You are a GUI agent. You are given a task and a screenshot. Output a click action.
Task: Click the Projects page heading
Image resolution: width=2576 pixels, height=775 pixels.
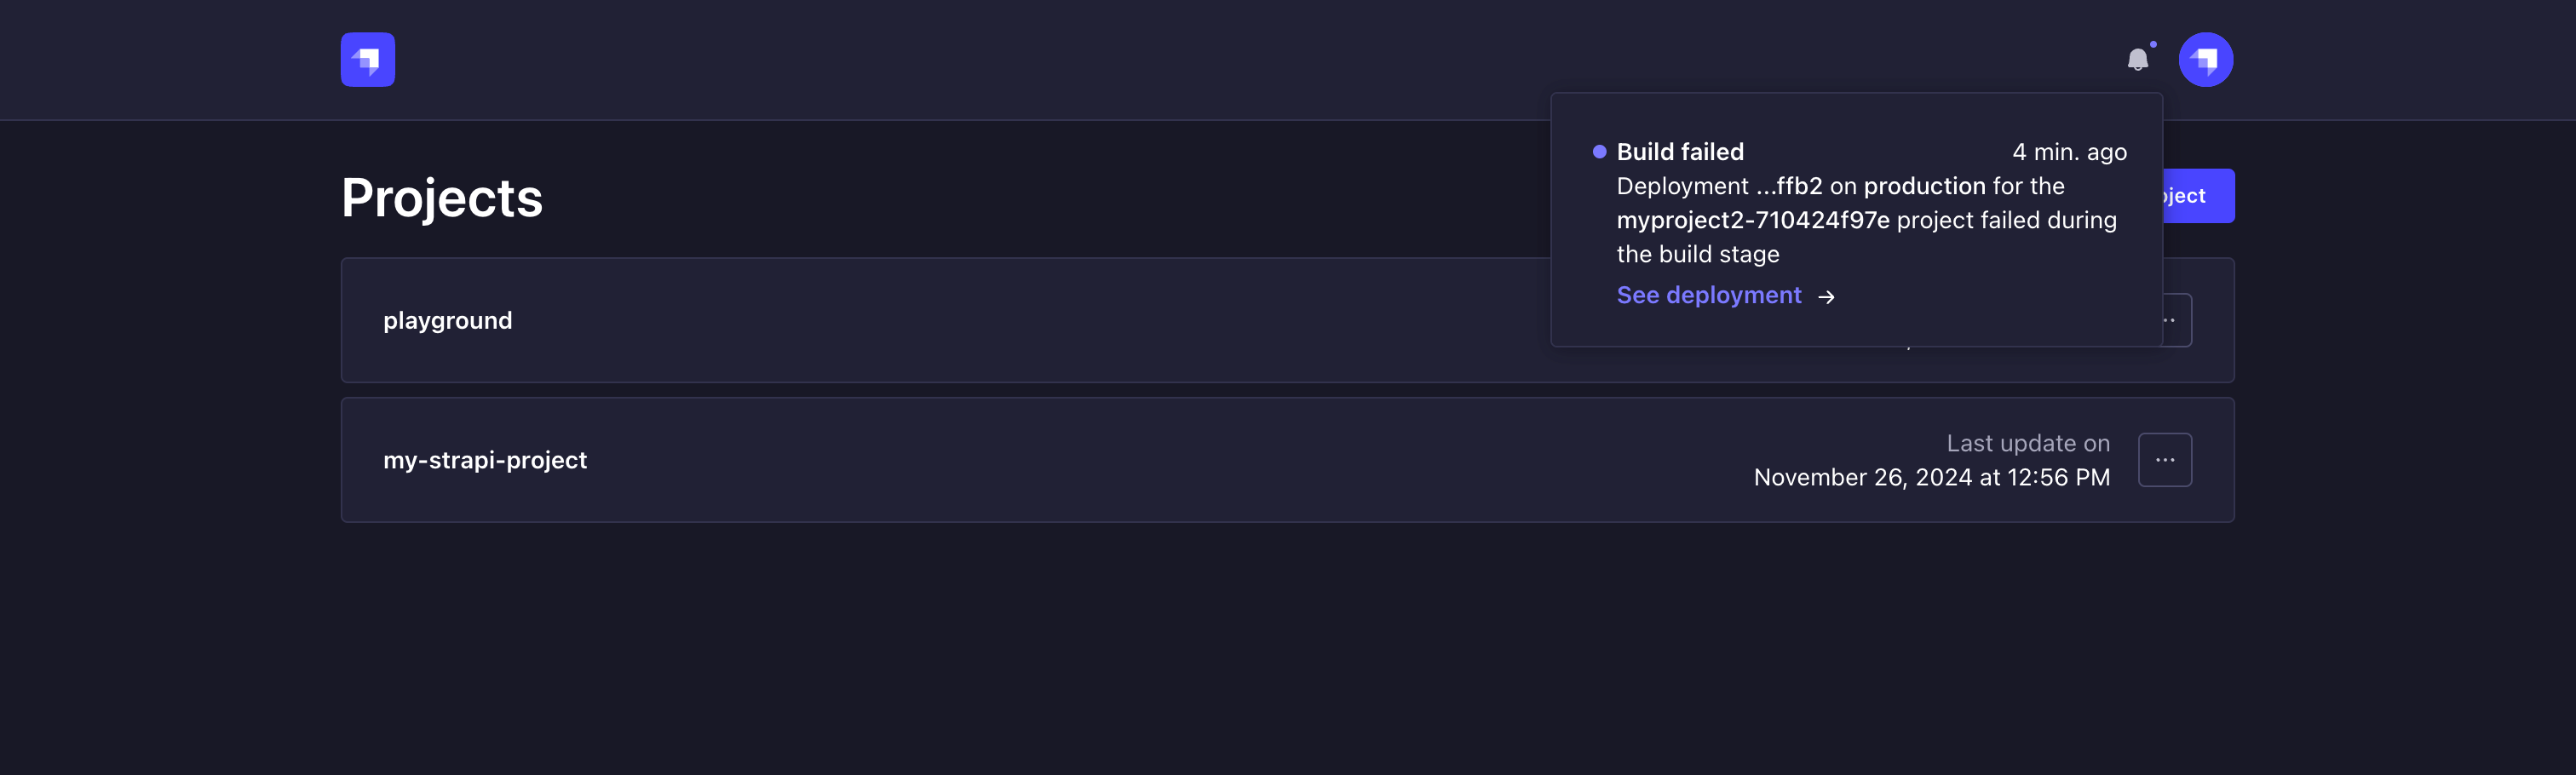pyautogui.click(x=443, y=197)
